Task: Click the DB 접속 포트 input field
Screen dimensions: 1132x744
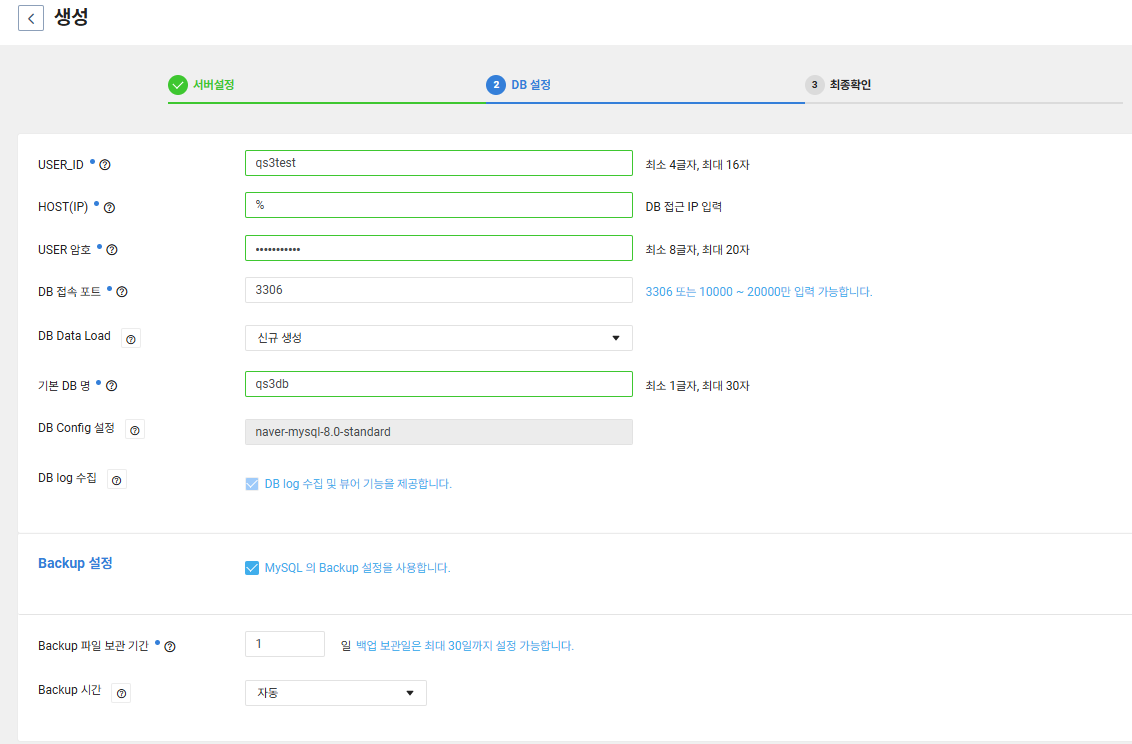Action: coord(438,290)
